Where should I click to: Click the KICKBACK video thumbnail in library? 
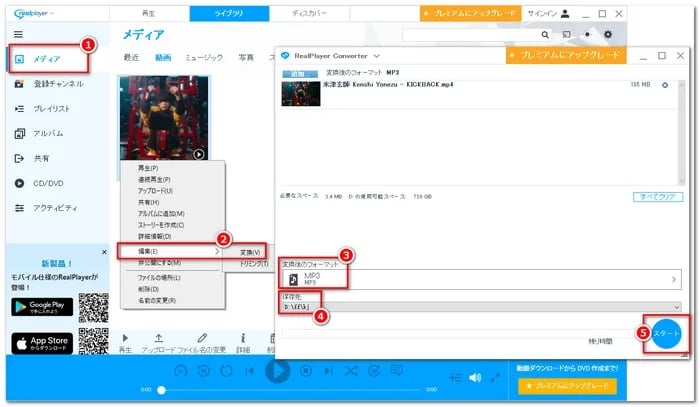coord(164,117)
